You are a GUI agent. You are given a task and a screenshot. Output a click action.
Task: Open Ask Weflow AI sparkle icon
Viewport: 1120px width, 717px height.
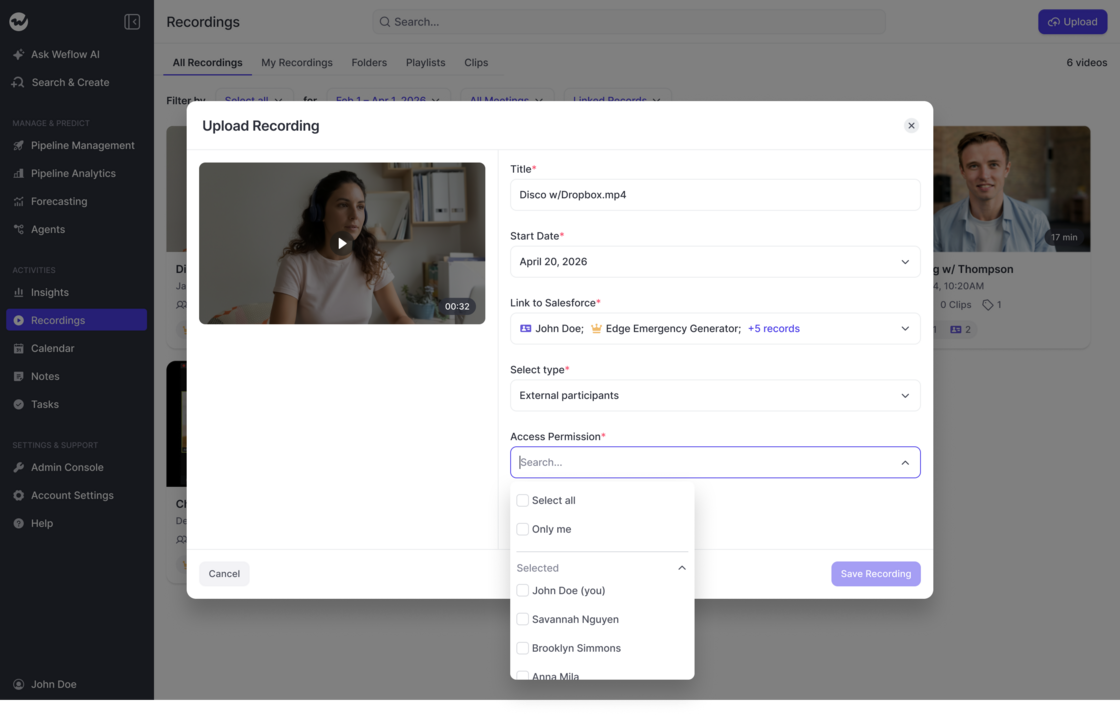pos(19,54)
